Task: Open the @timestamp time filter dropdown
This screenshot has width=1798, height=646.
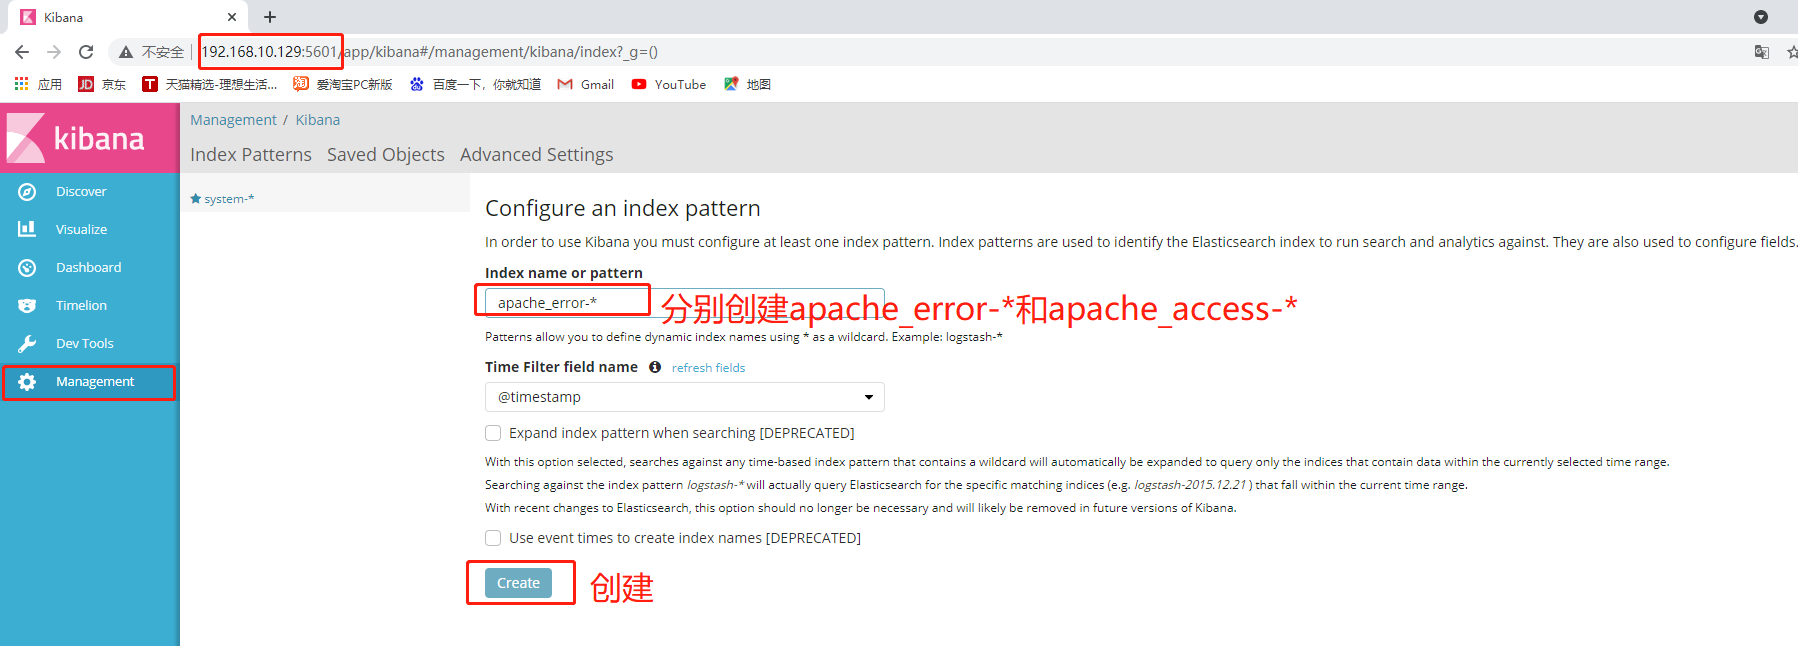Action: [685, 397]
